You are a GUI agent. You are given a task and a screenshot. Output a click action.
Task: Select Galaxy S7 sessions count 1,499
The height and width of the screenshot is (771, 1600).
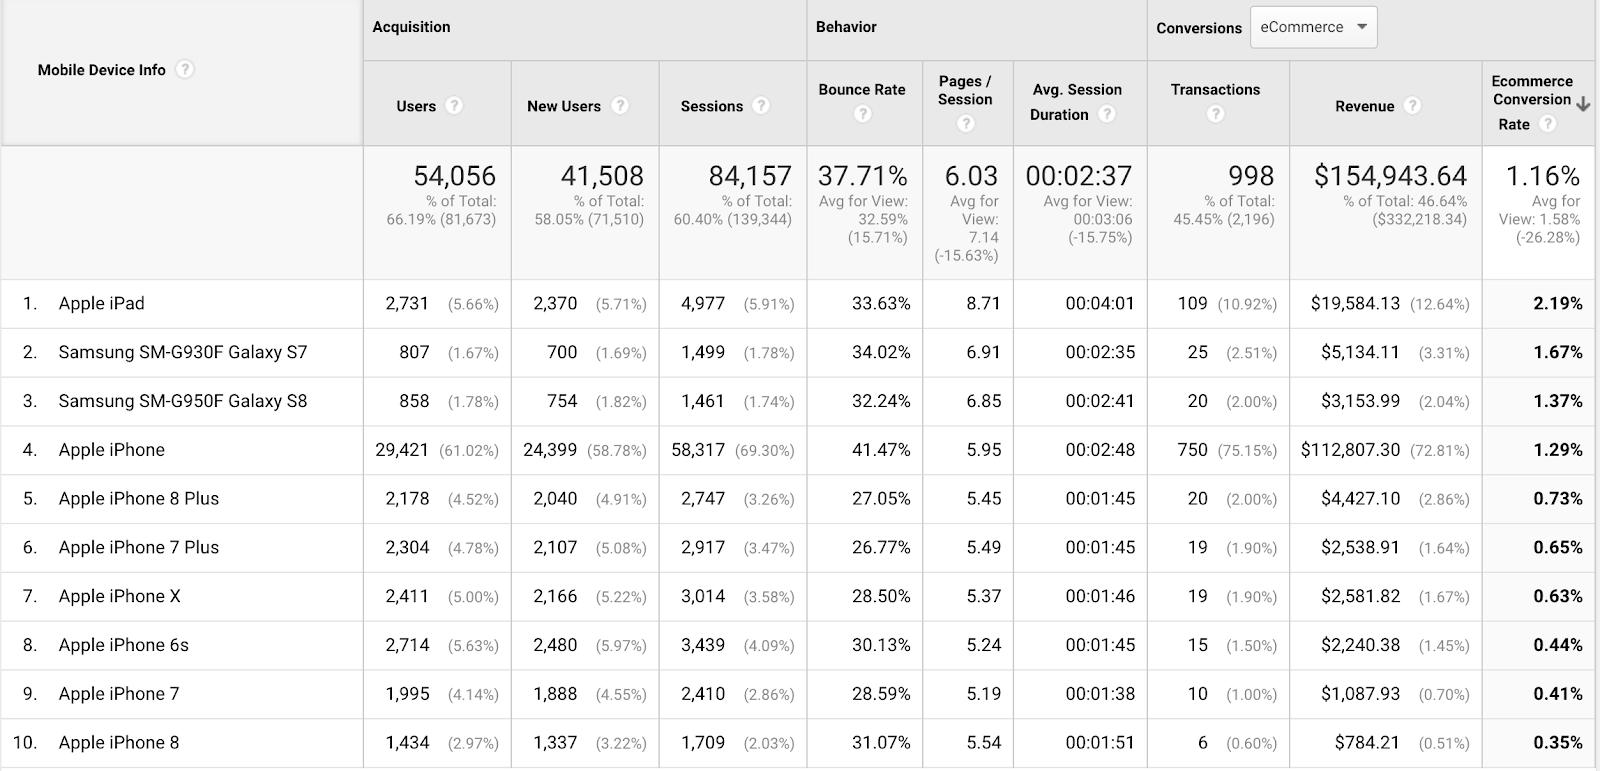coord(703,352)
